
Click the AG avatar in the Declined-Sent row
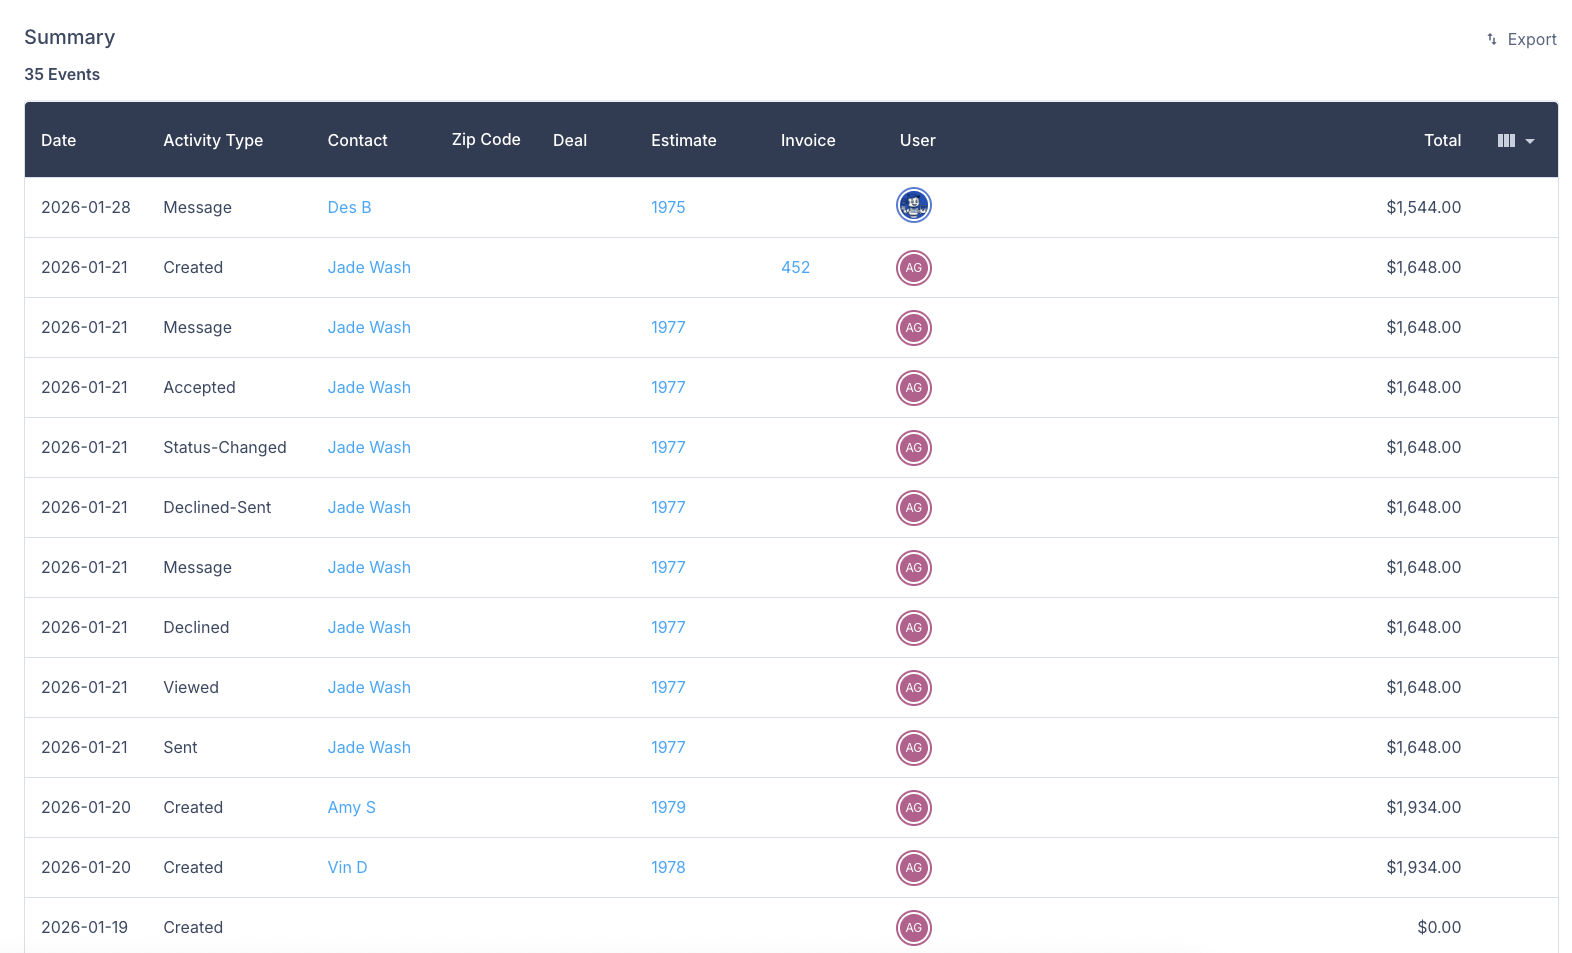(914, 508)
